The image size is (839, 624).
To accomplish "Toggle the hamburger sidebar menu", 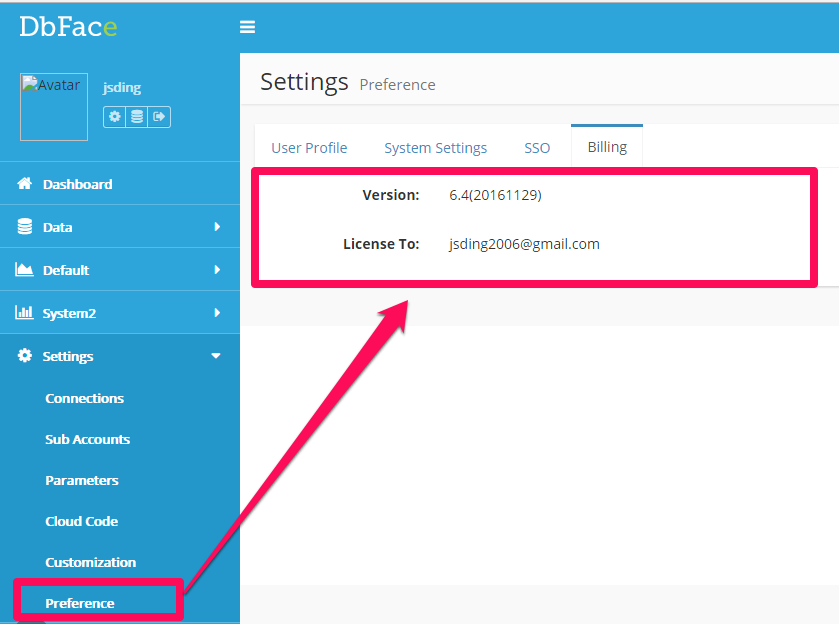I will (247, 27).
